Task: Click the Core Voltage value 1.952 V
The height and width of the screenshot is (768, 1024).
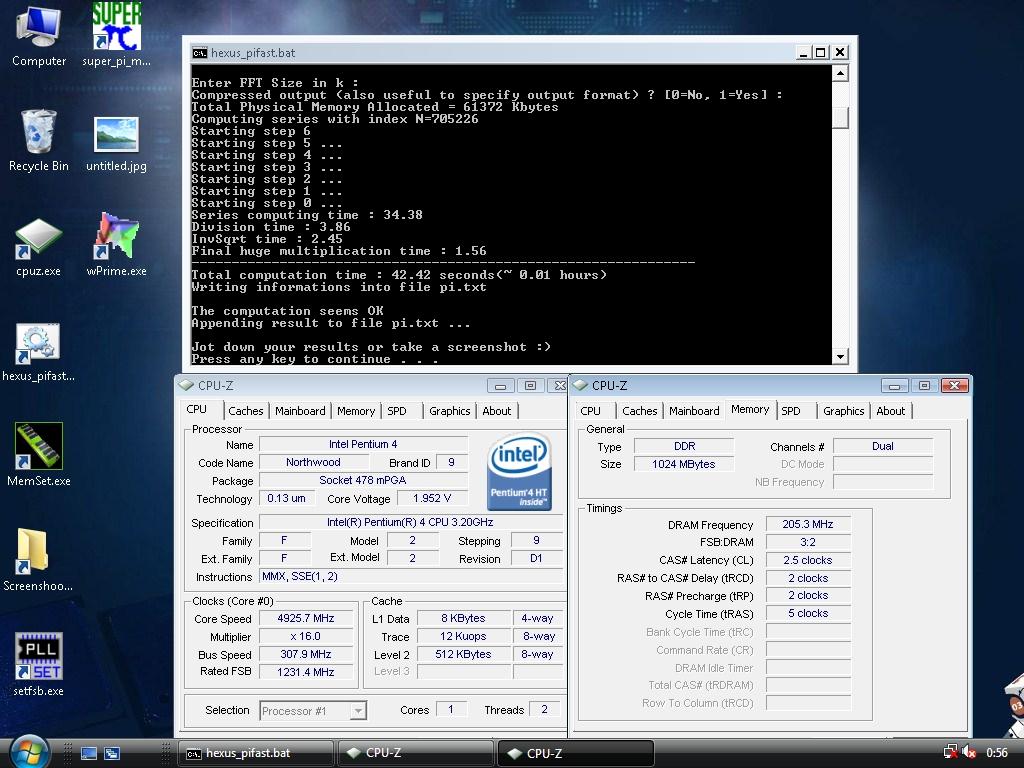Action: click(432, 498)
